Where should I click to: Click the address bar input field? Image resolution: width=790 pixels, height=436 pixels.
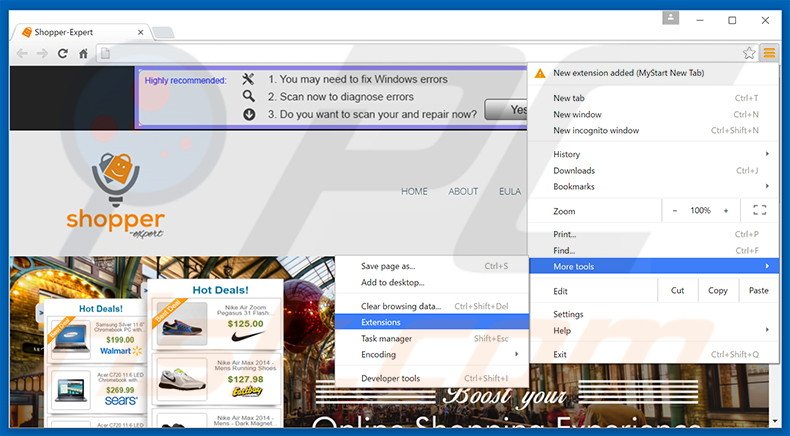(x=426, y=53)
